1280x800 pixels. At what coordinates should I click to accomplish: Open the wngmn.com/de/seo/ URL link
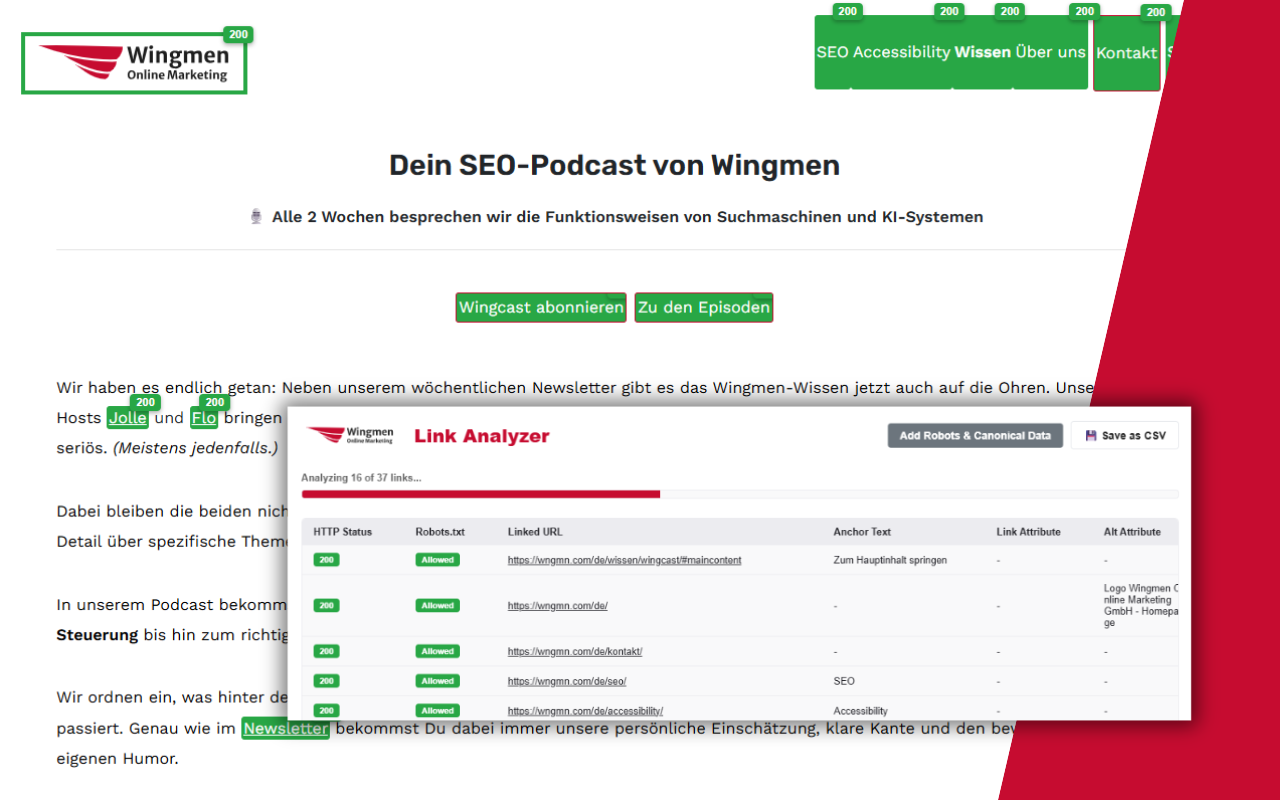[568, 681]
